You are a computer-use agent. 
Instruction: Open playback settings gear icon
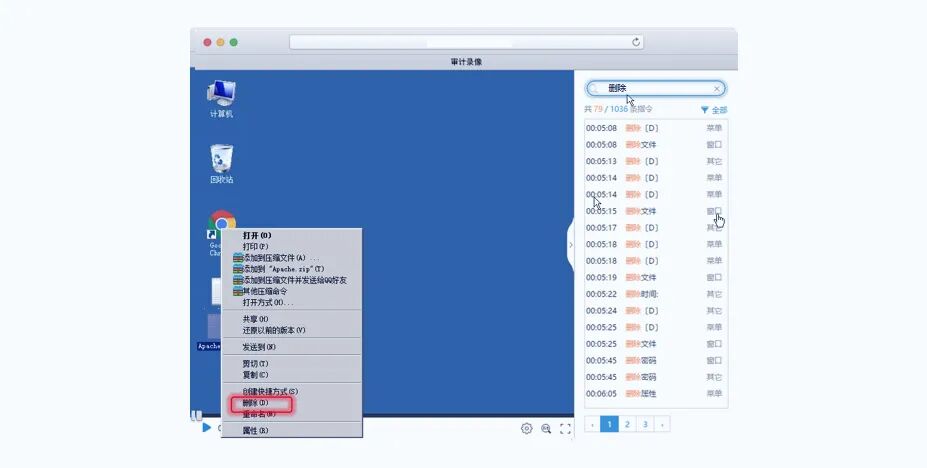[527, 428]
